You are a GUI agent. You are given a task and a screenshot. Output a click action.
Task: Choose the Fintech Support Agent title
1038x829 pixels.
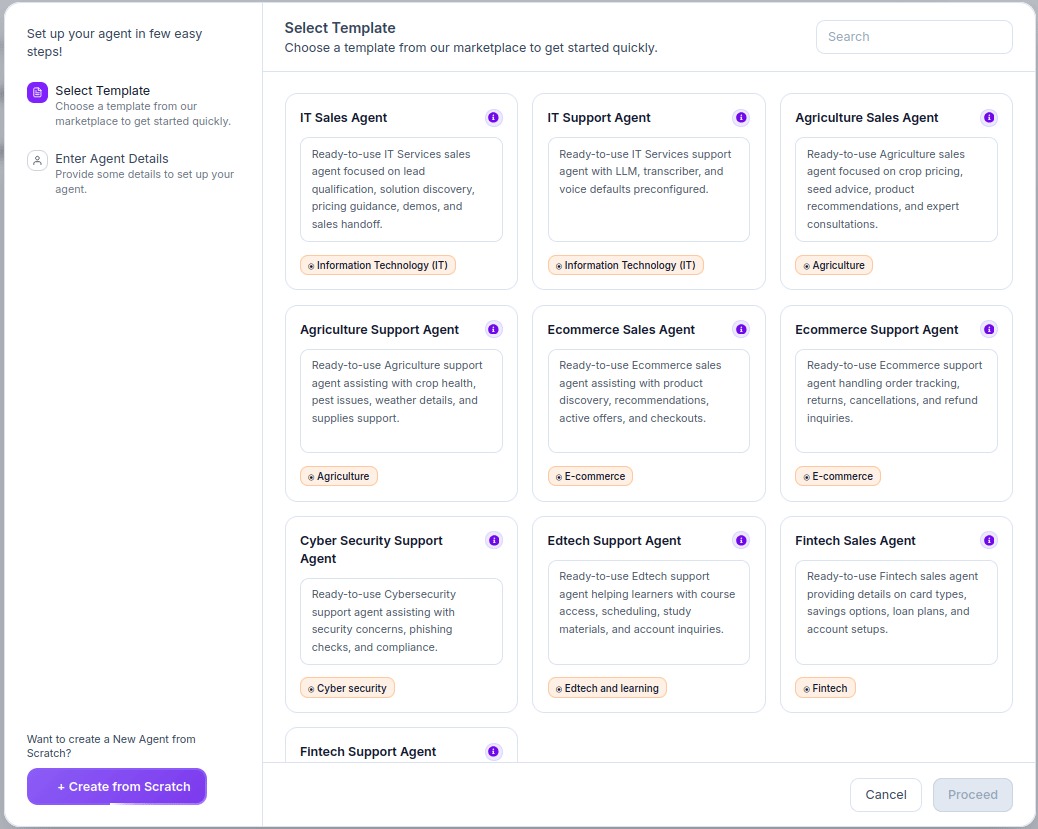point(367,752)
